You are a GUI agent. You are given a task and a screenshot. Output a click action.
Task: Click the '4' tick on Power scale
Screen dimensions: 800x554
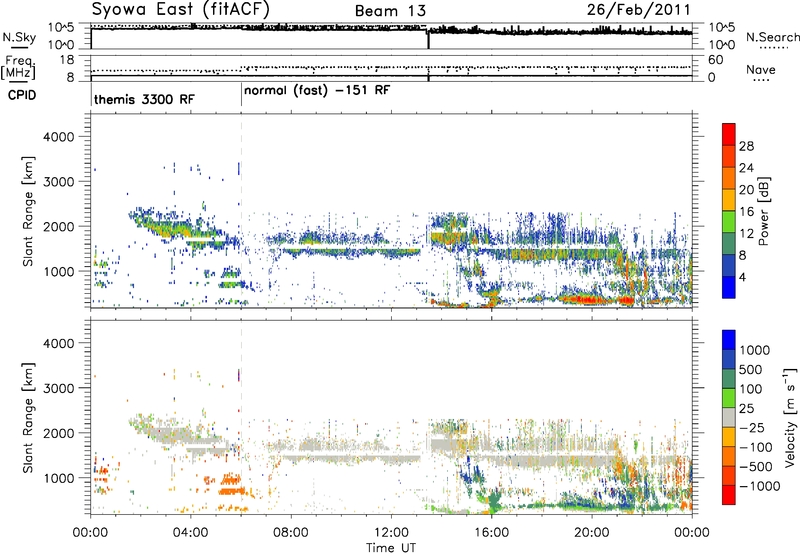coord(742,277)
